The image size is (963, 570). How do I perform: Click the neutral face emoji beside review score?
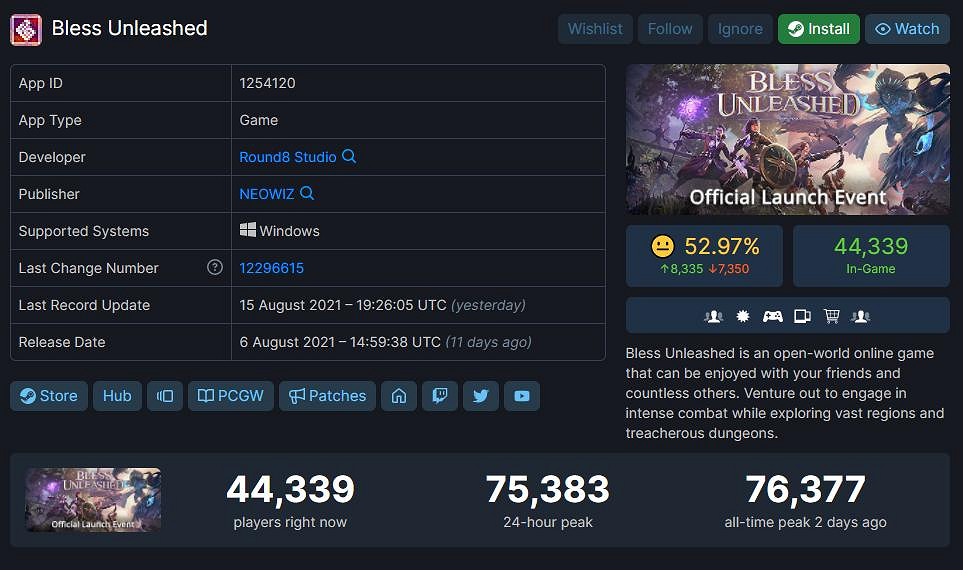coord(663,246)
